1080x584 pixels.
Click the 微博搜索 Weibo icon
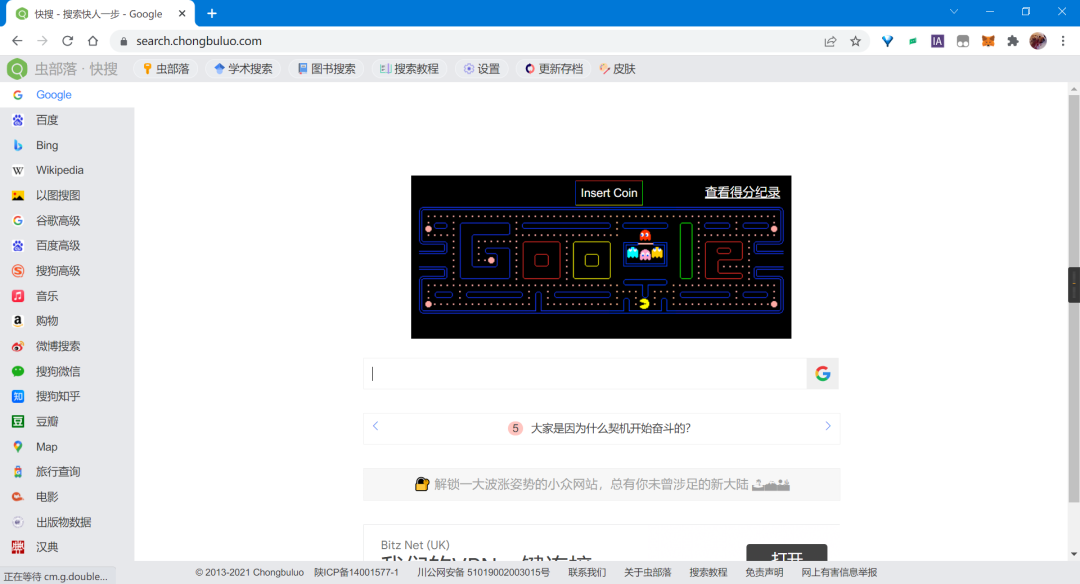(18, 346)
